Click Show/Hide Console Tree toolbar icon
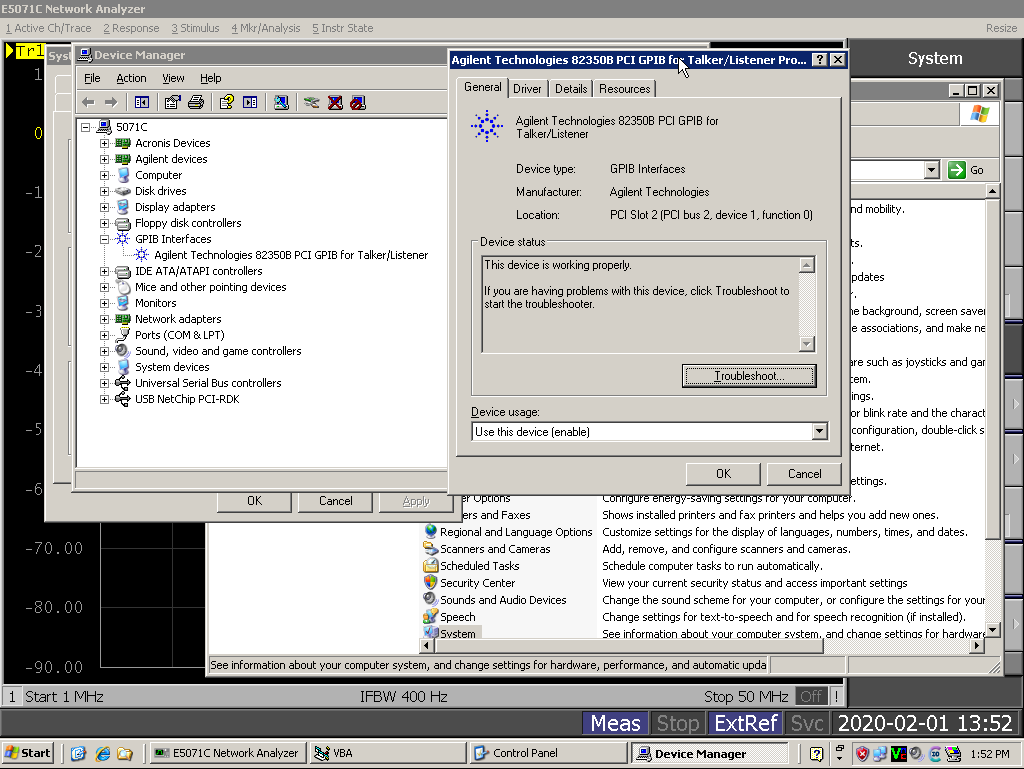1024x769 pixels. pos(142,102)
